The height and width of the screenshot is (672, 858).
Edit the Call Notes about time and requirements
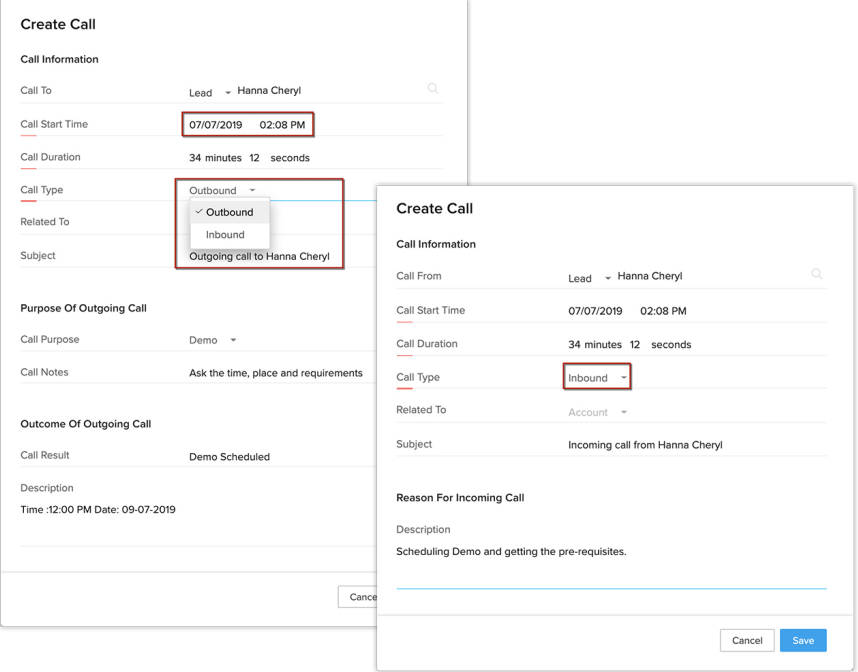(x=276, y=371)
